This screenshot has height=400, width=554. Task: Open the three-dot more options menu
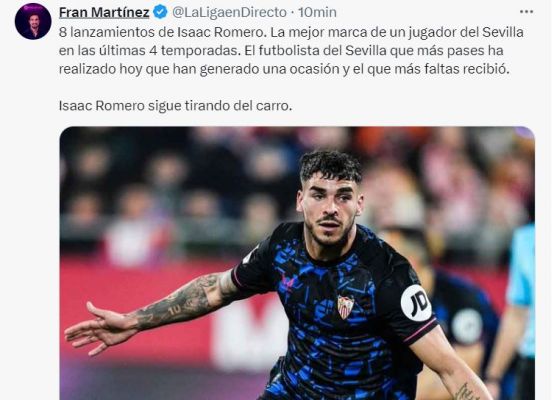click(526, 12)
